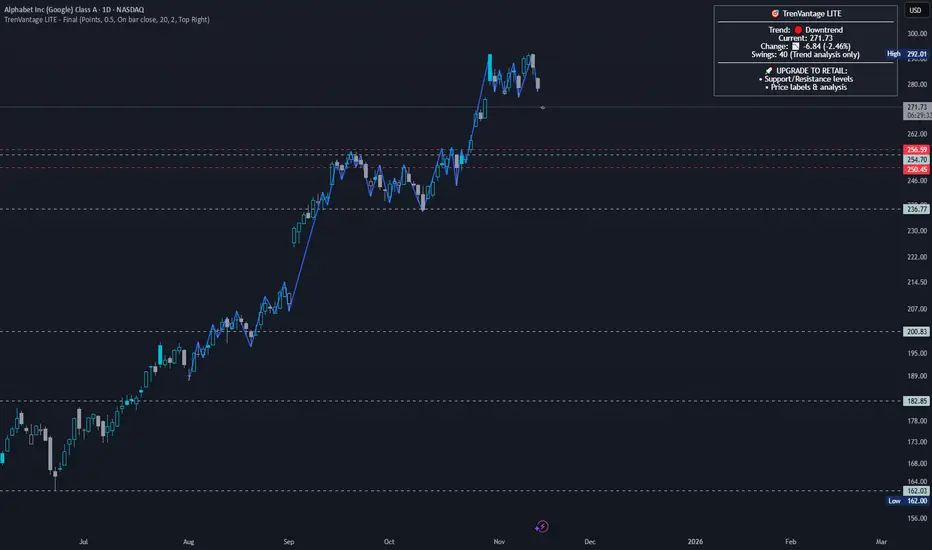Viewport: 932px width, 550px height.
Task: Click the 222.00 price axis tick
Action: pyautogui.click(x=917, y=257)
